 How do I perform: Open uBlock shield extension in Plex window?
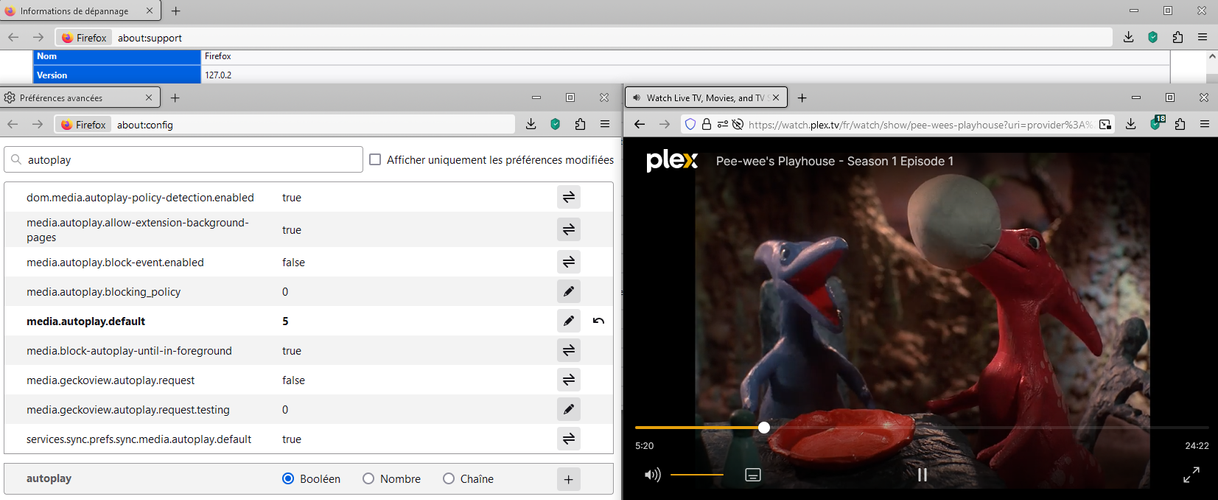pos(1154,124)
